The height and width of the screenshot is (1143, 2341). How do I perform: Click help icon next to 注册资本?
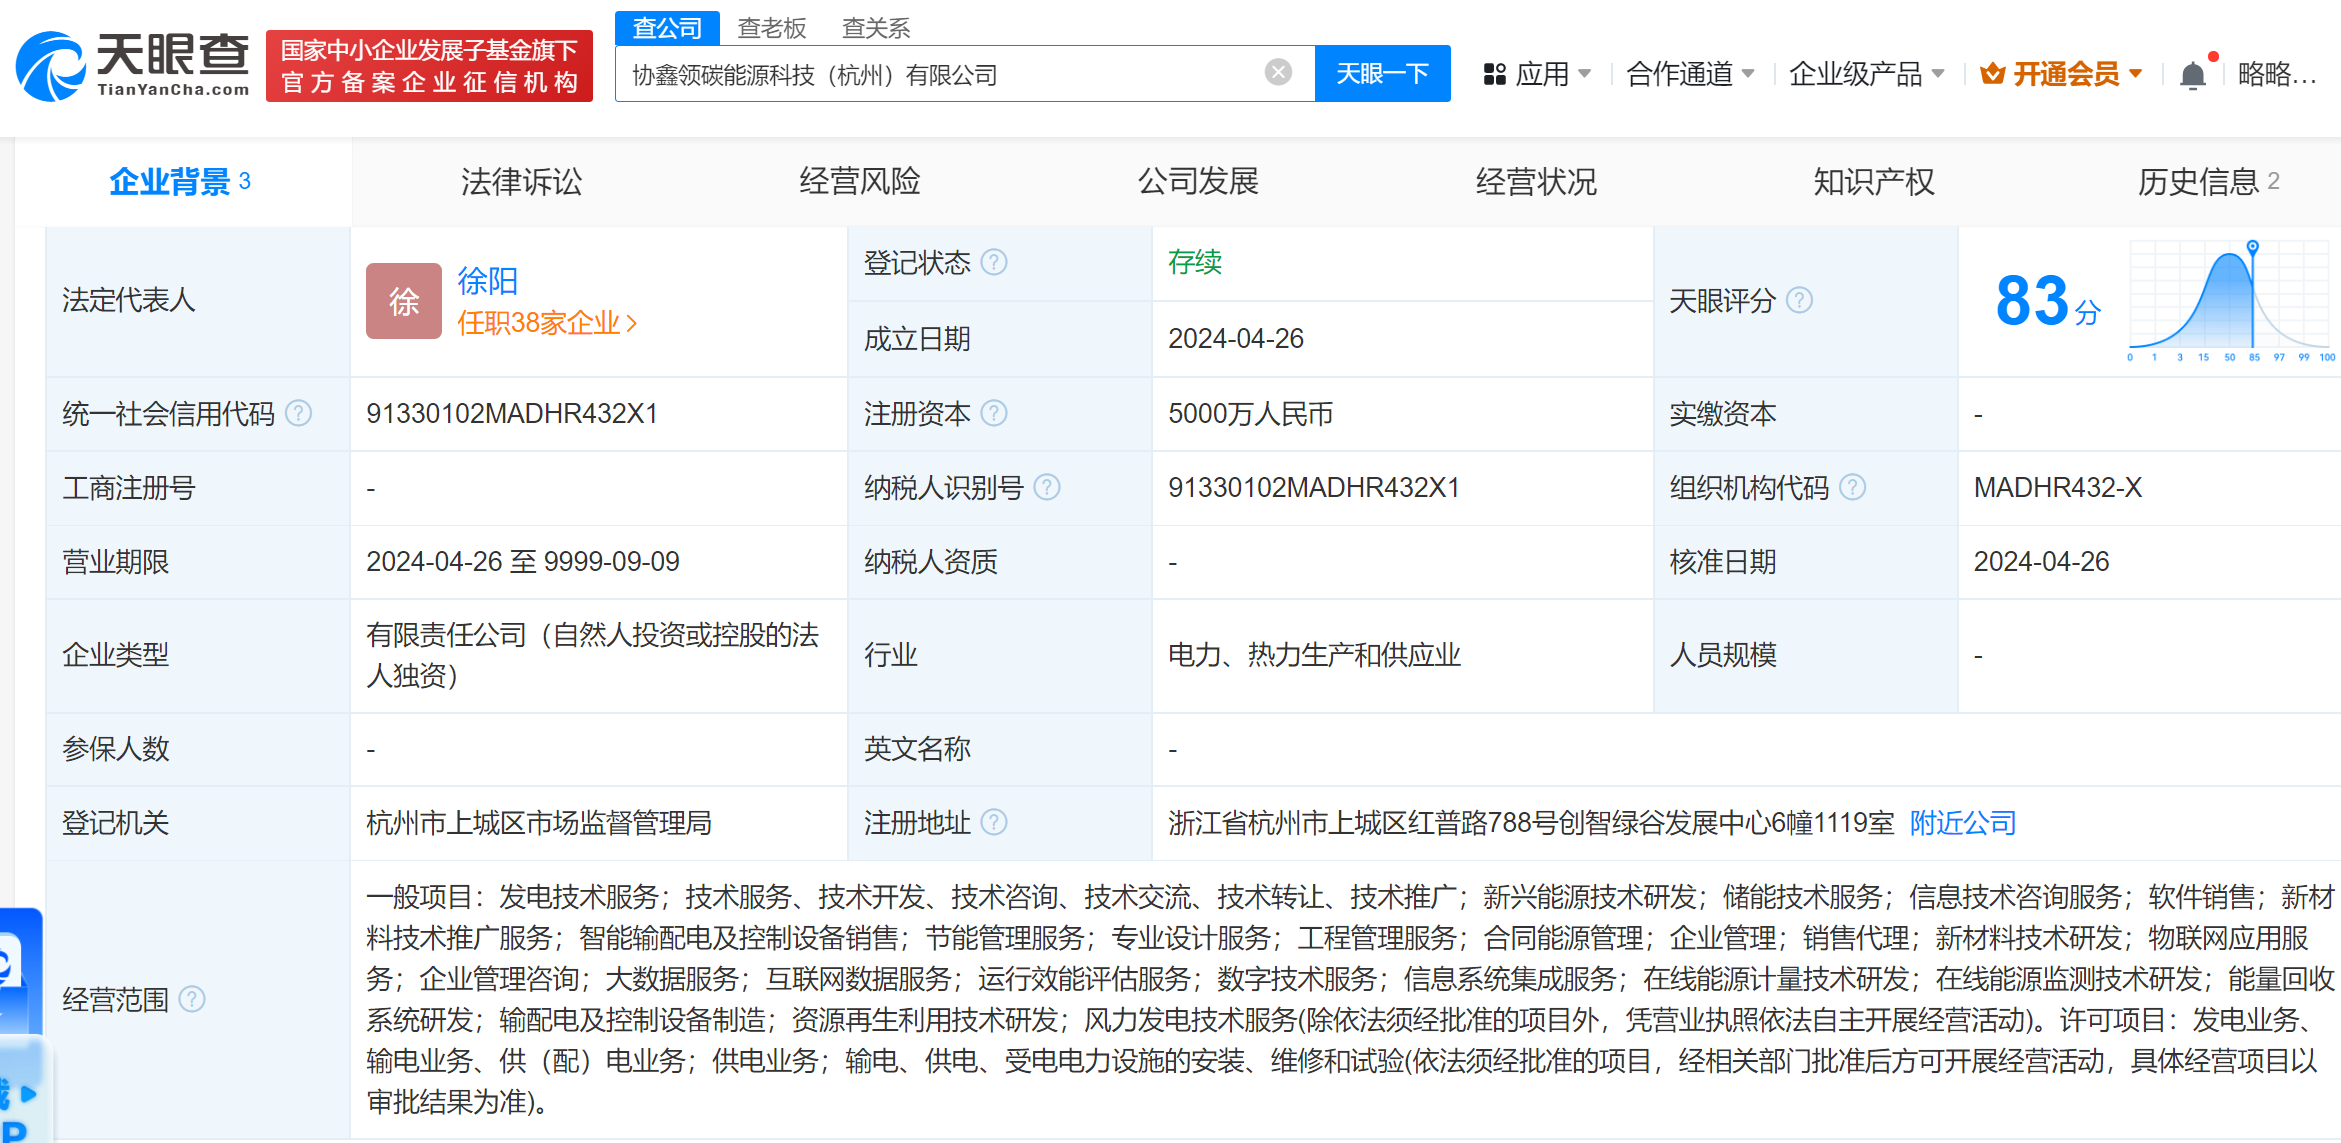[x=993, y=413]
